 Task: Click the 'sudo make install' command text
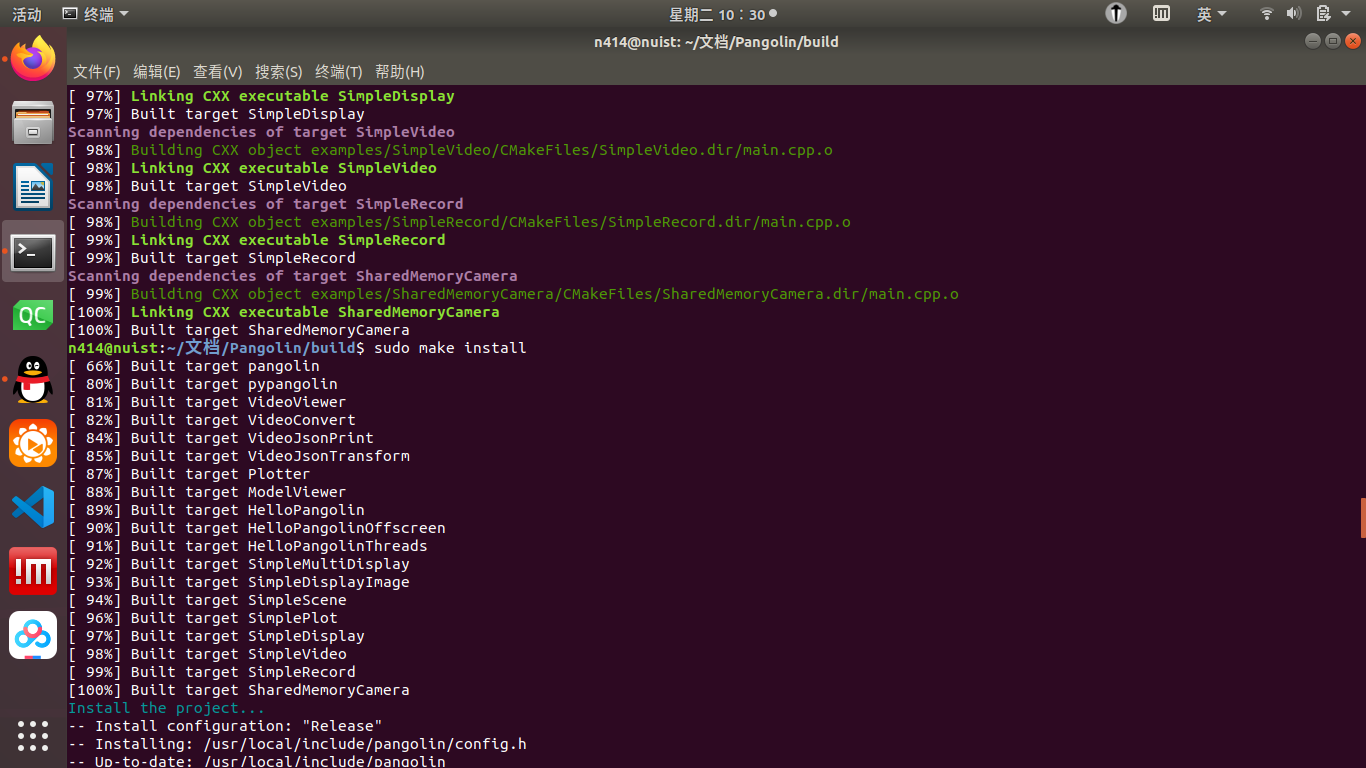point(450,348)
